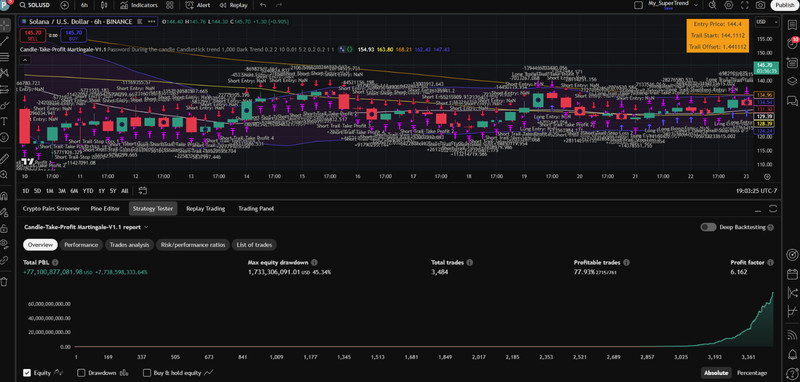The image size is (800, 382).
Task: Open quick search magnifier
Action: (x=713, y=5)
